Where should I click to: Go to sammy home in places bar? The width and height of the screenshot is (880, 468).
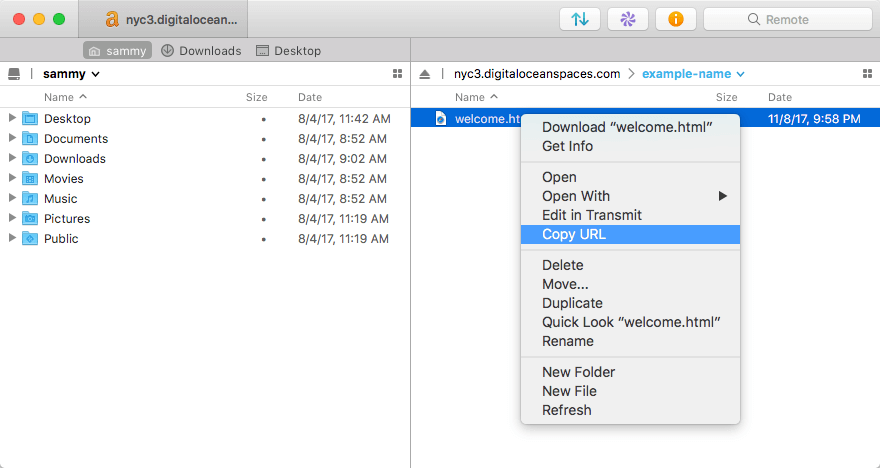click(117, 51)
